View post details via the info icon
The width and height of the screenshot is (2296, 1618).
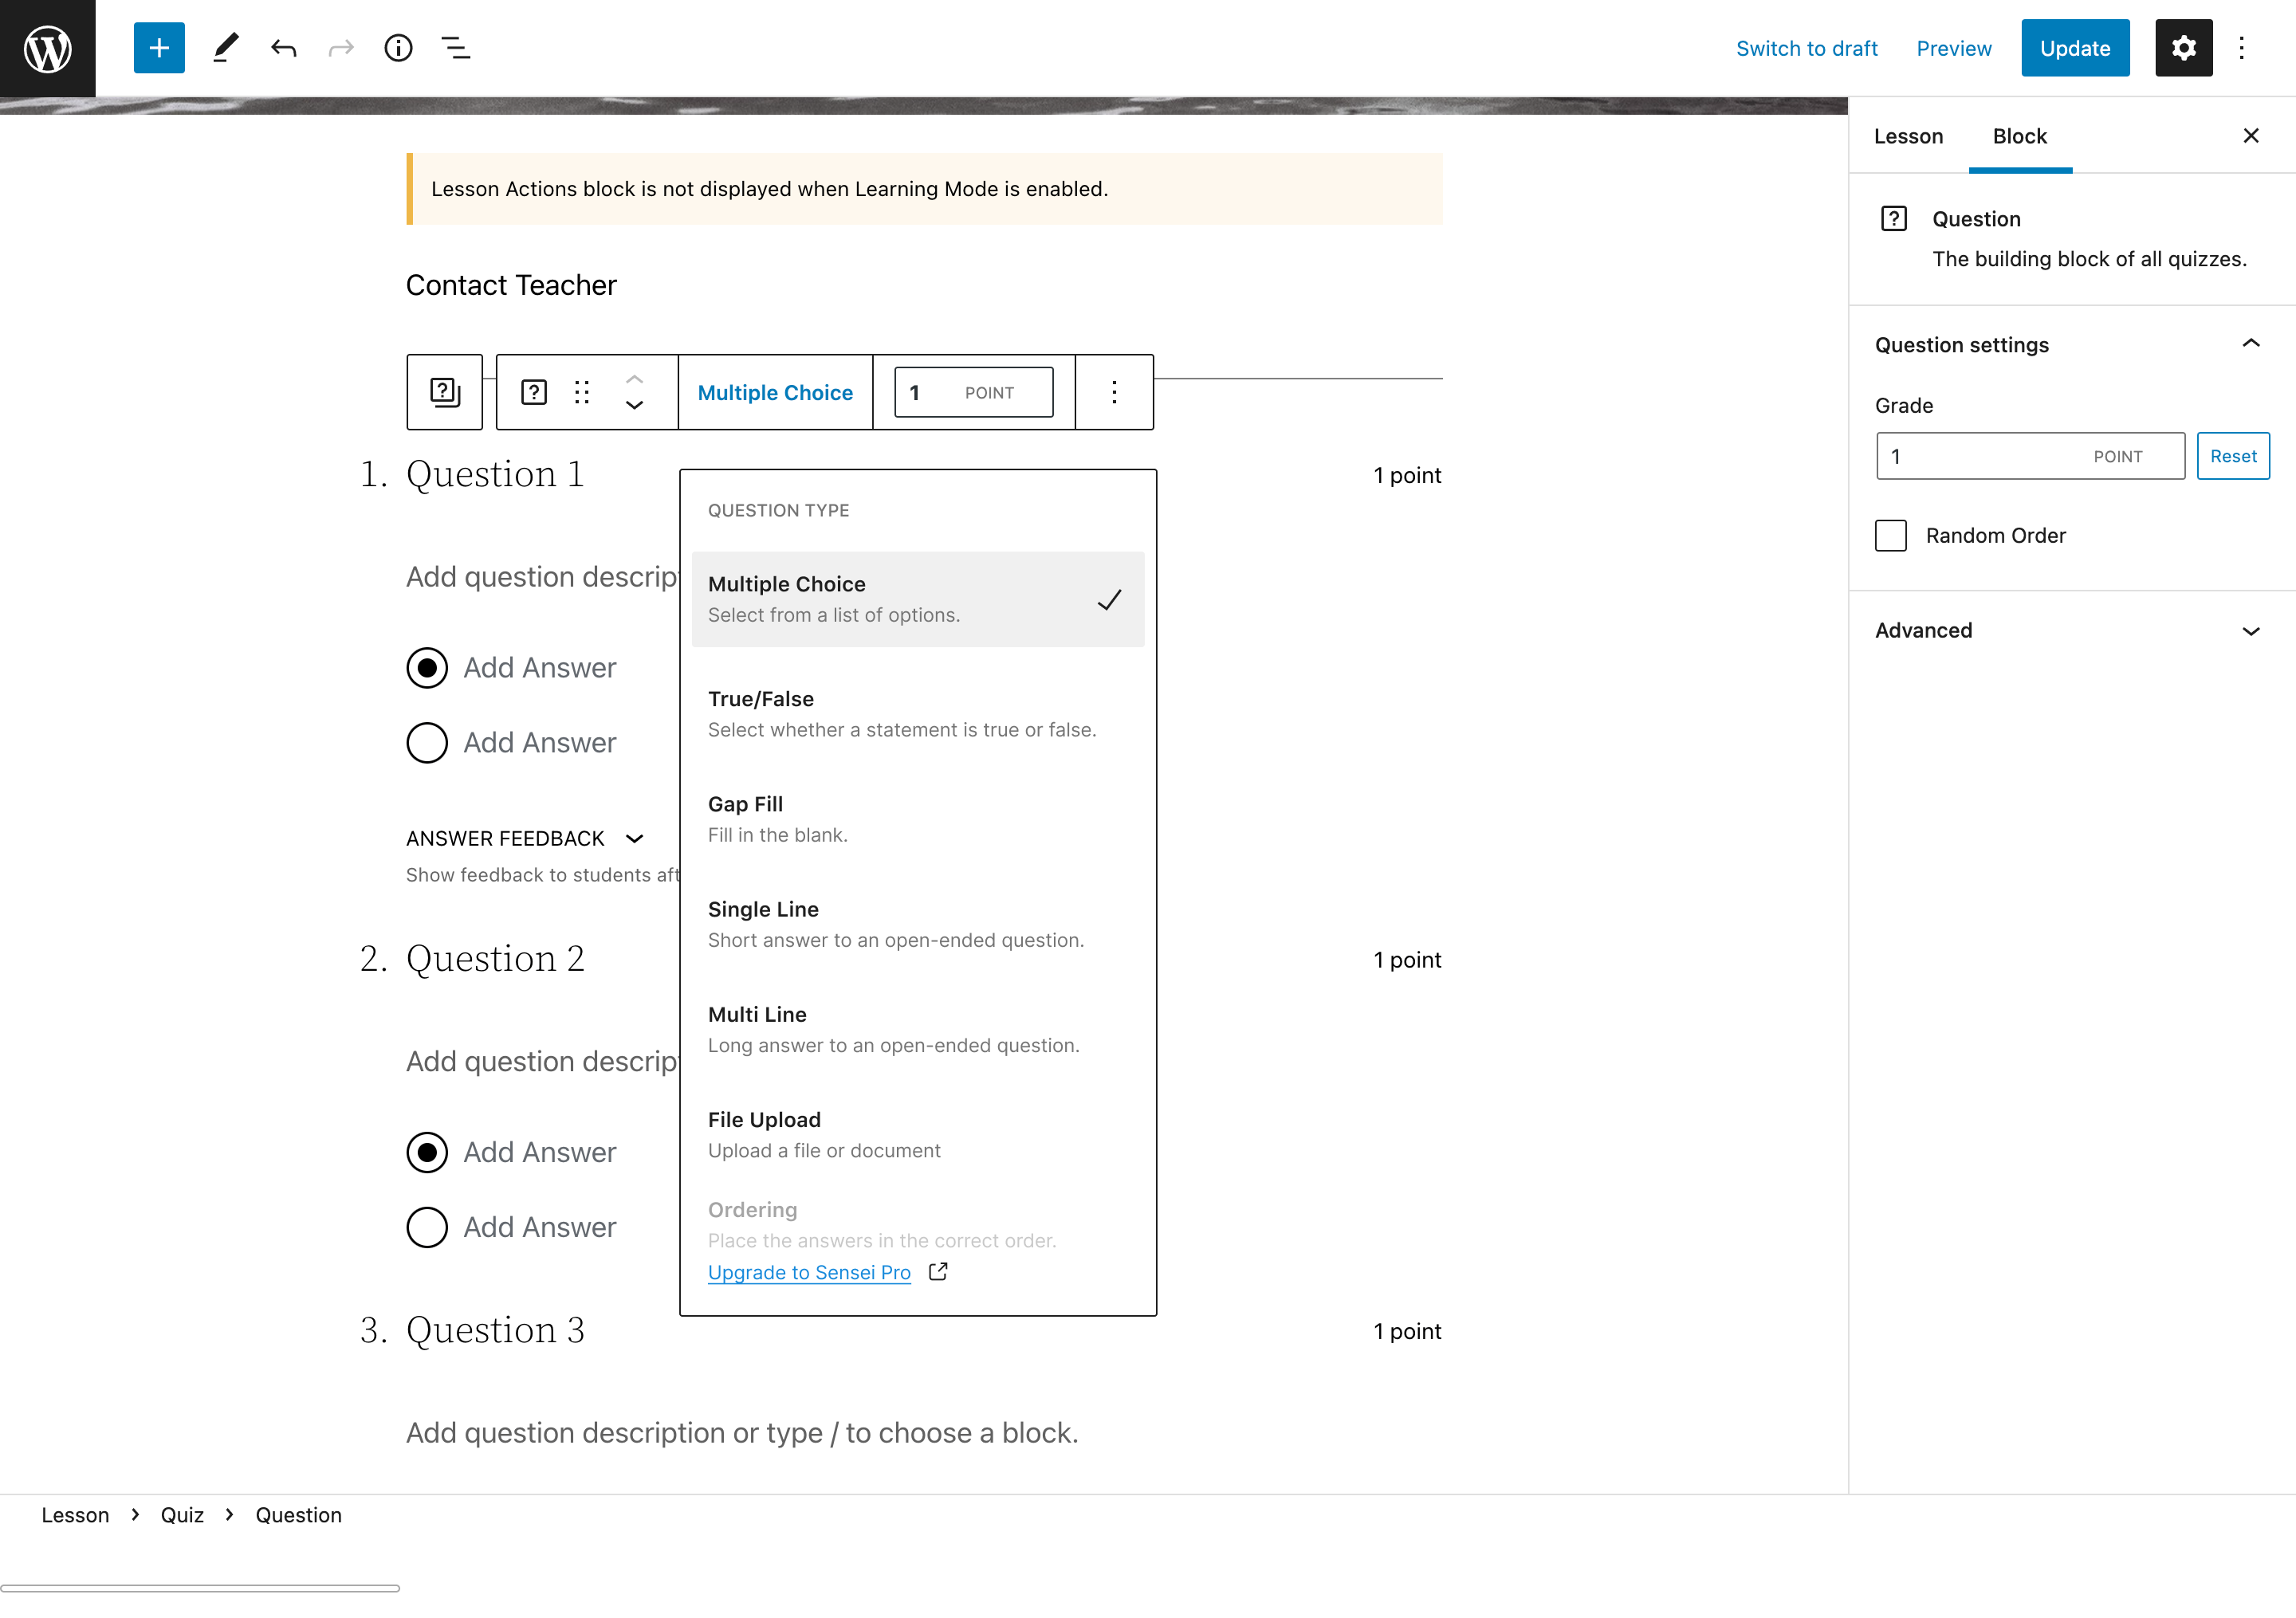pyautogui.click(x=398, y=47)
